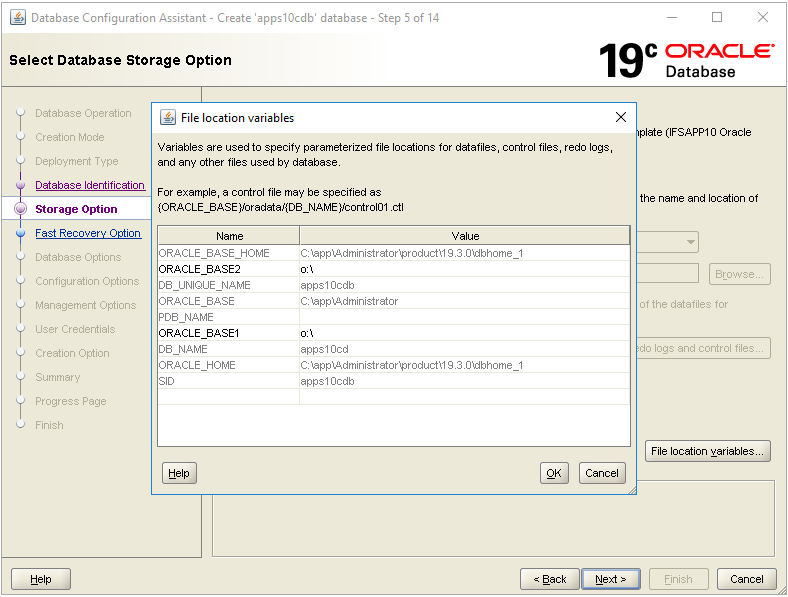
Task: Cancel the database configuration wizard
Action: (746, 579)
